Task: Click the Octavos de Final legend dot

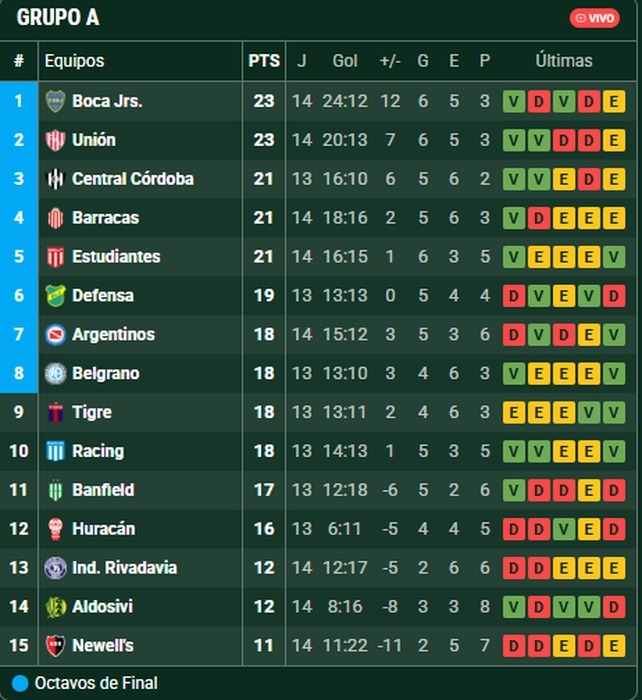Action: click(x=20, y=684)
